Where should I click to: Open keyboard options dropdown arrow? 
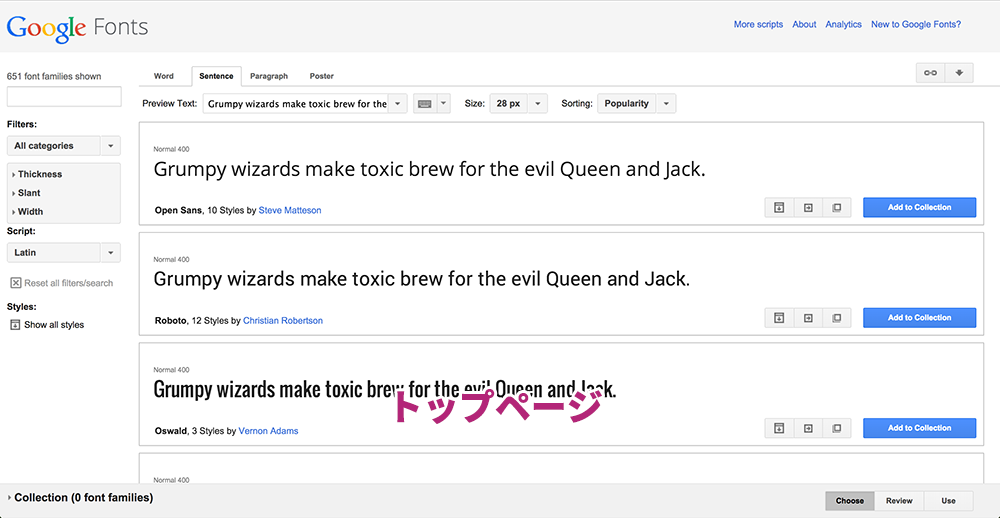pos(444,103)
